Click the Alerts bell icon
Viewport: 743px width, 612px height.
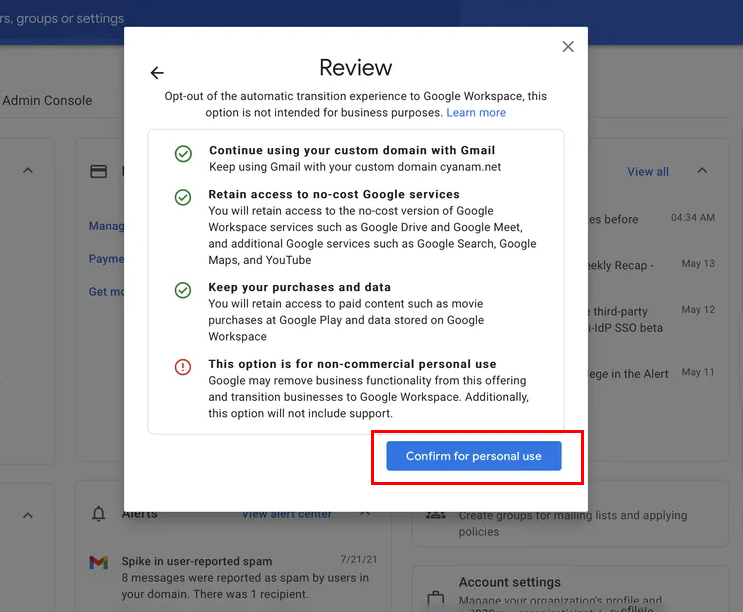99,513
